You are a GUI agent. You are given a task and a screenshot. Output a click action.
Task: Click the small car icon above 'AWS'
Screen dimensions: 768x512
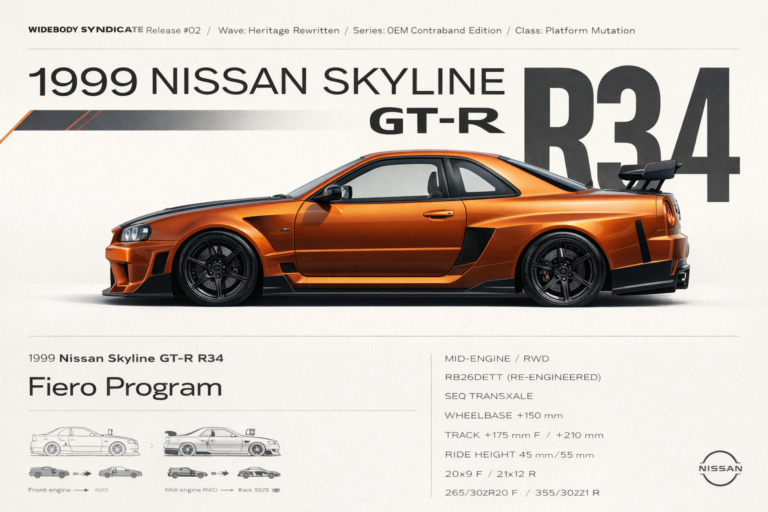pos(120,473)
